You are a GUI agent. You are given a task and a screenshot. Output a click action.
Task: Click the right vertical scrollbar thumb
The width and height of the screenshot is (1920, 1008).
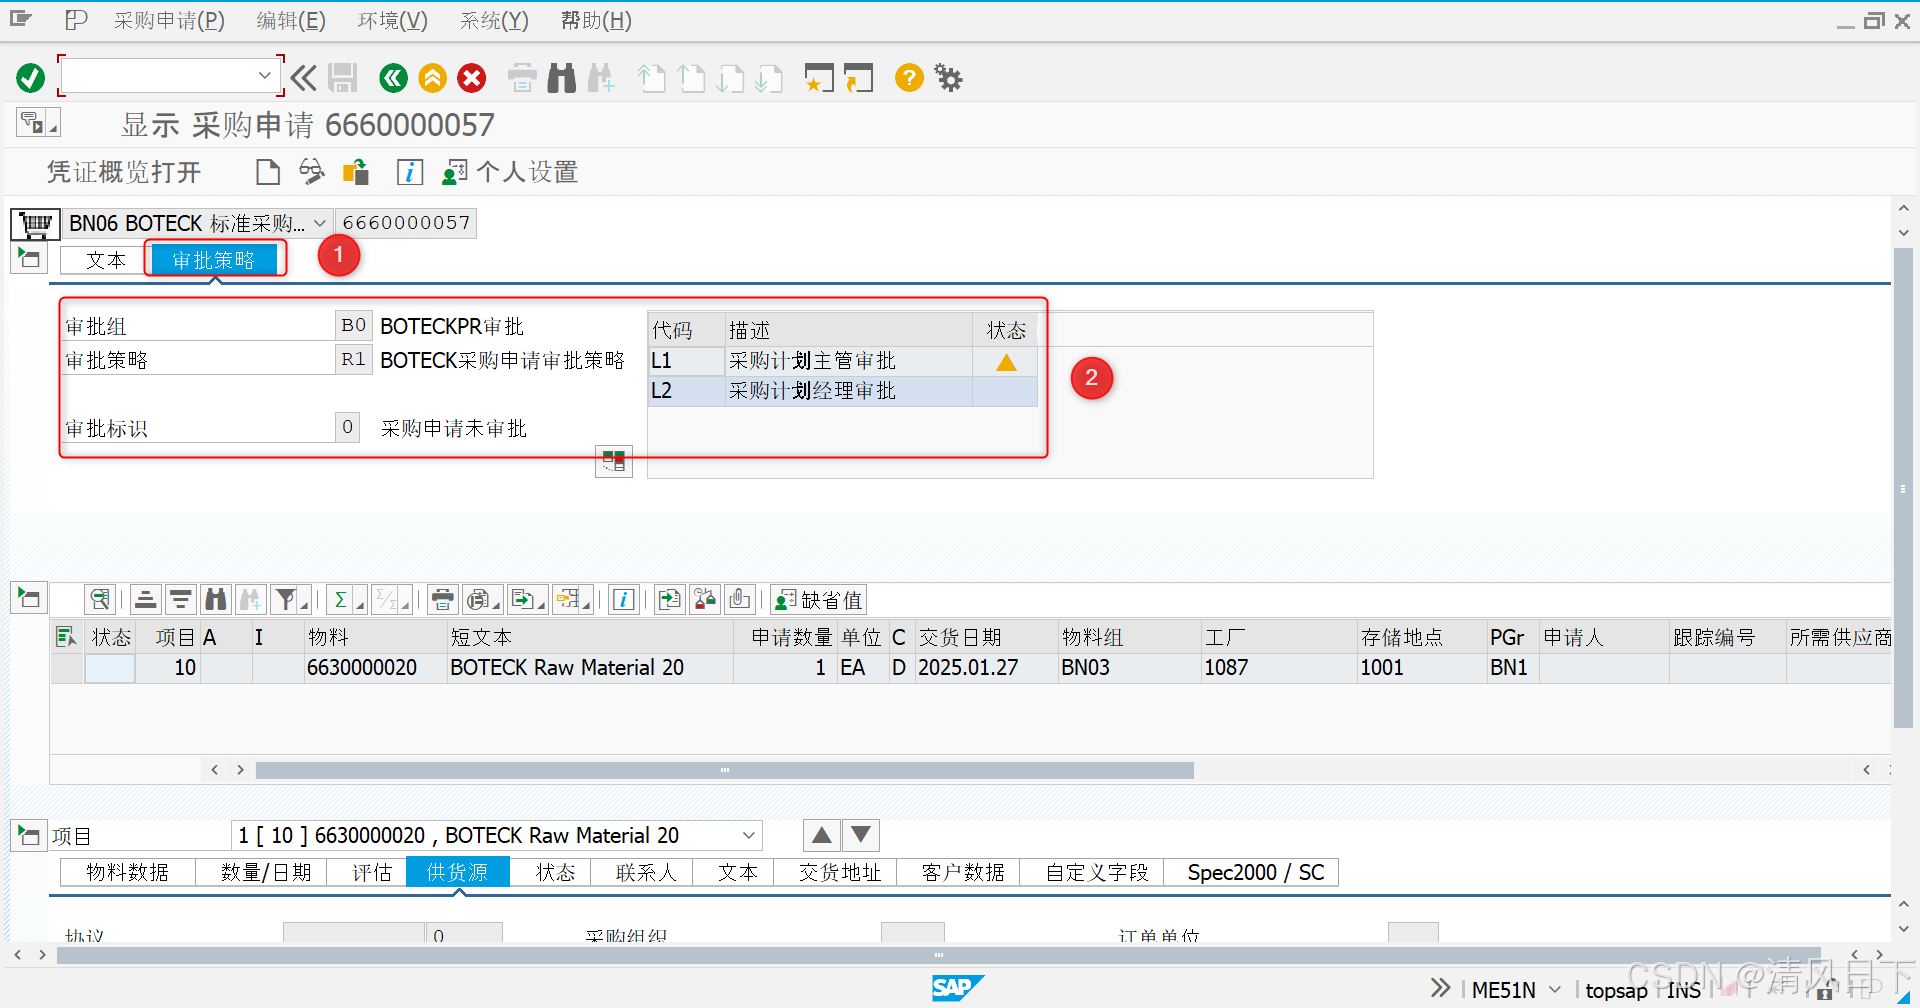coord(1903,488)
